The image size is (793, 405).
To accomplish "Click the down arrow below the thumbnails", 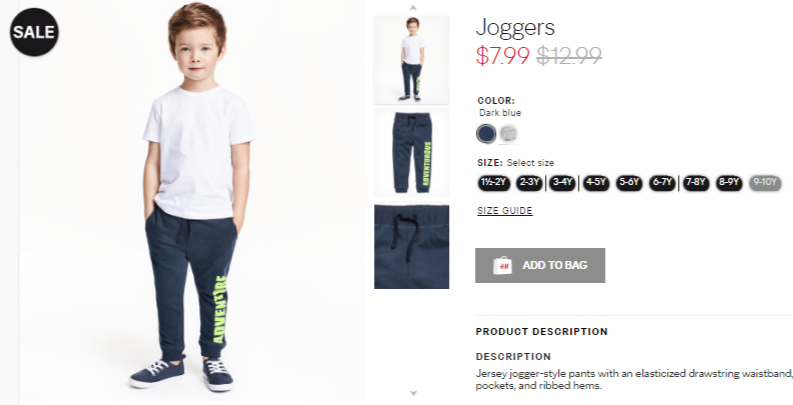I will (413, 393).
